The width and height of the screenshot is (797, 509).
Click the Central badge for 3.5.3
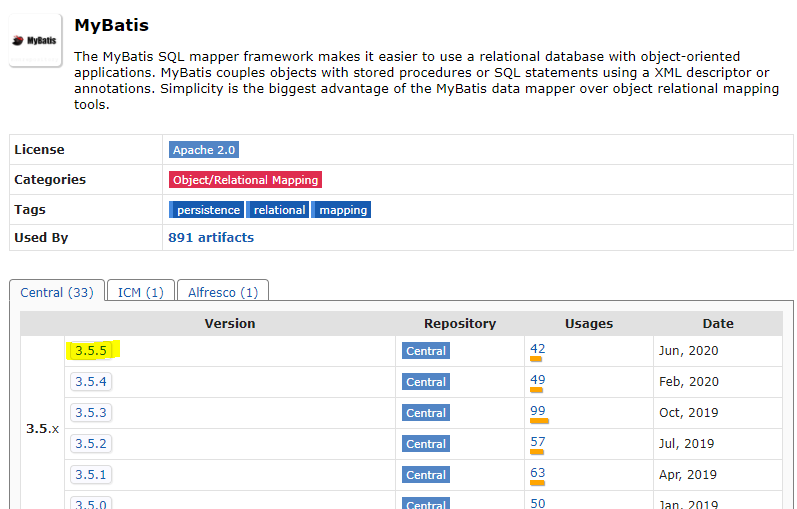426,413
